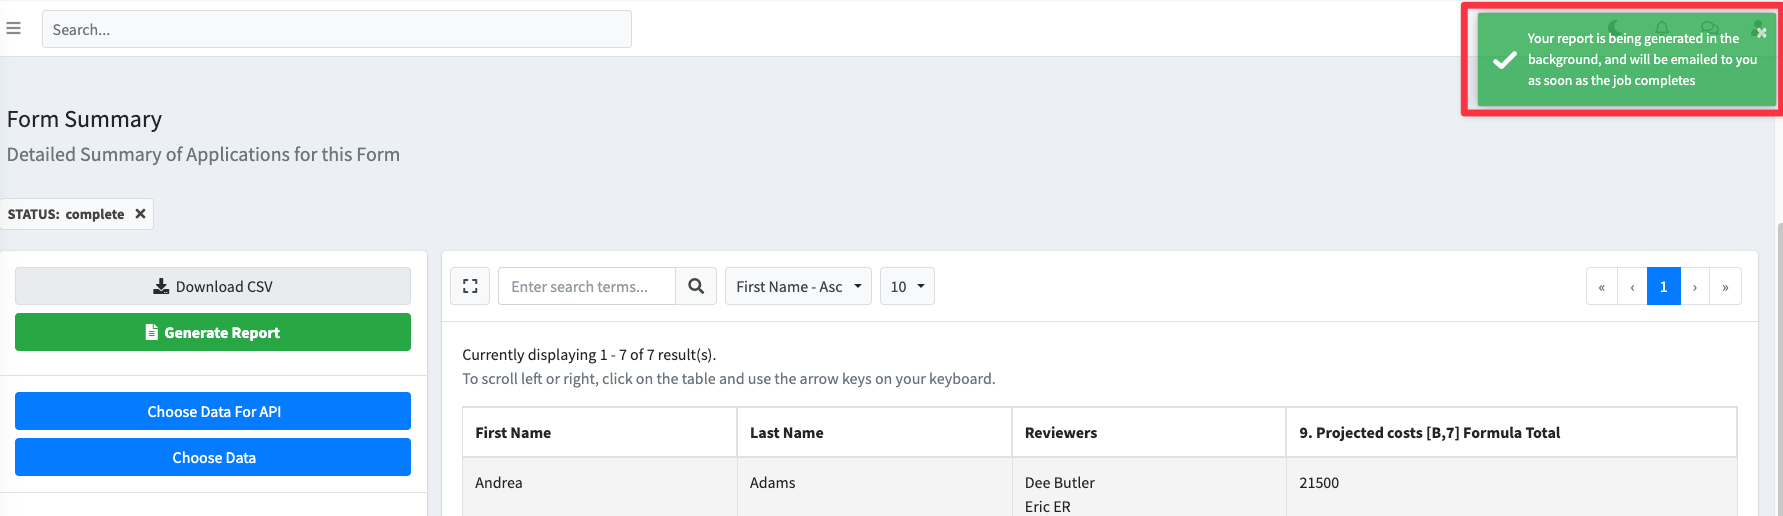The height and width of the screenshot is (516, 1783).
Task: Click the Reviewers column header
Action: click(x=1061, y=433)
